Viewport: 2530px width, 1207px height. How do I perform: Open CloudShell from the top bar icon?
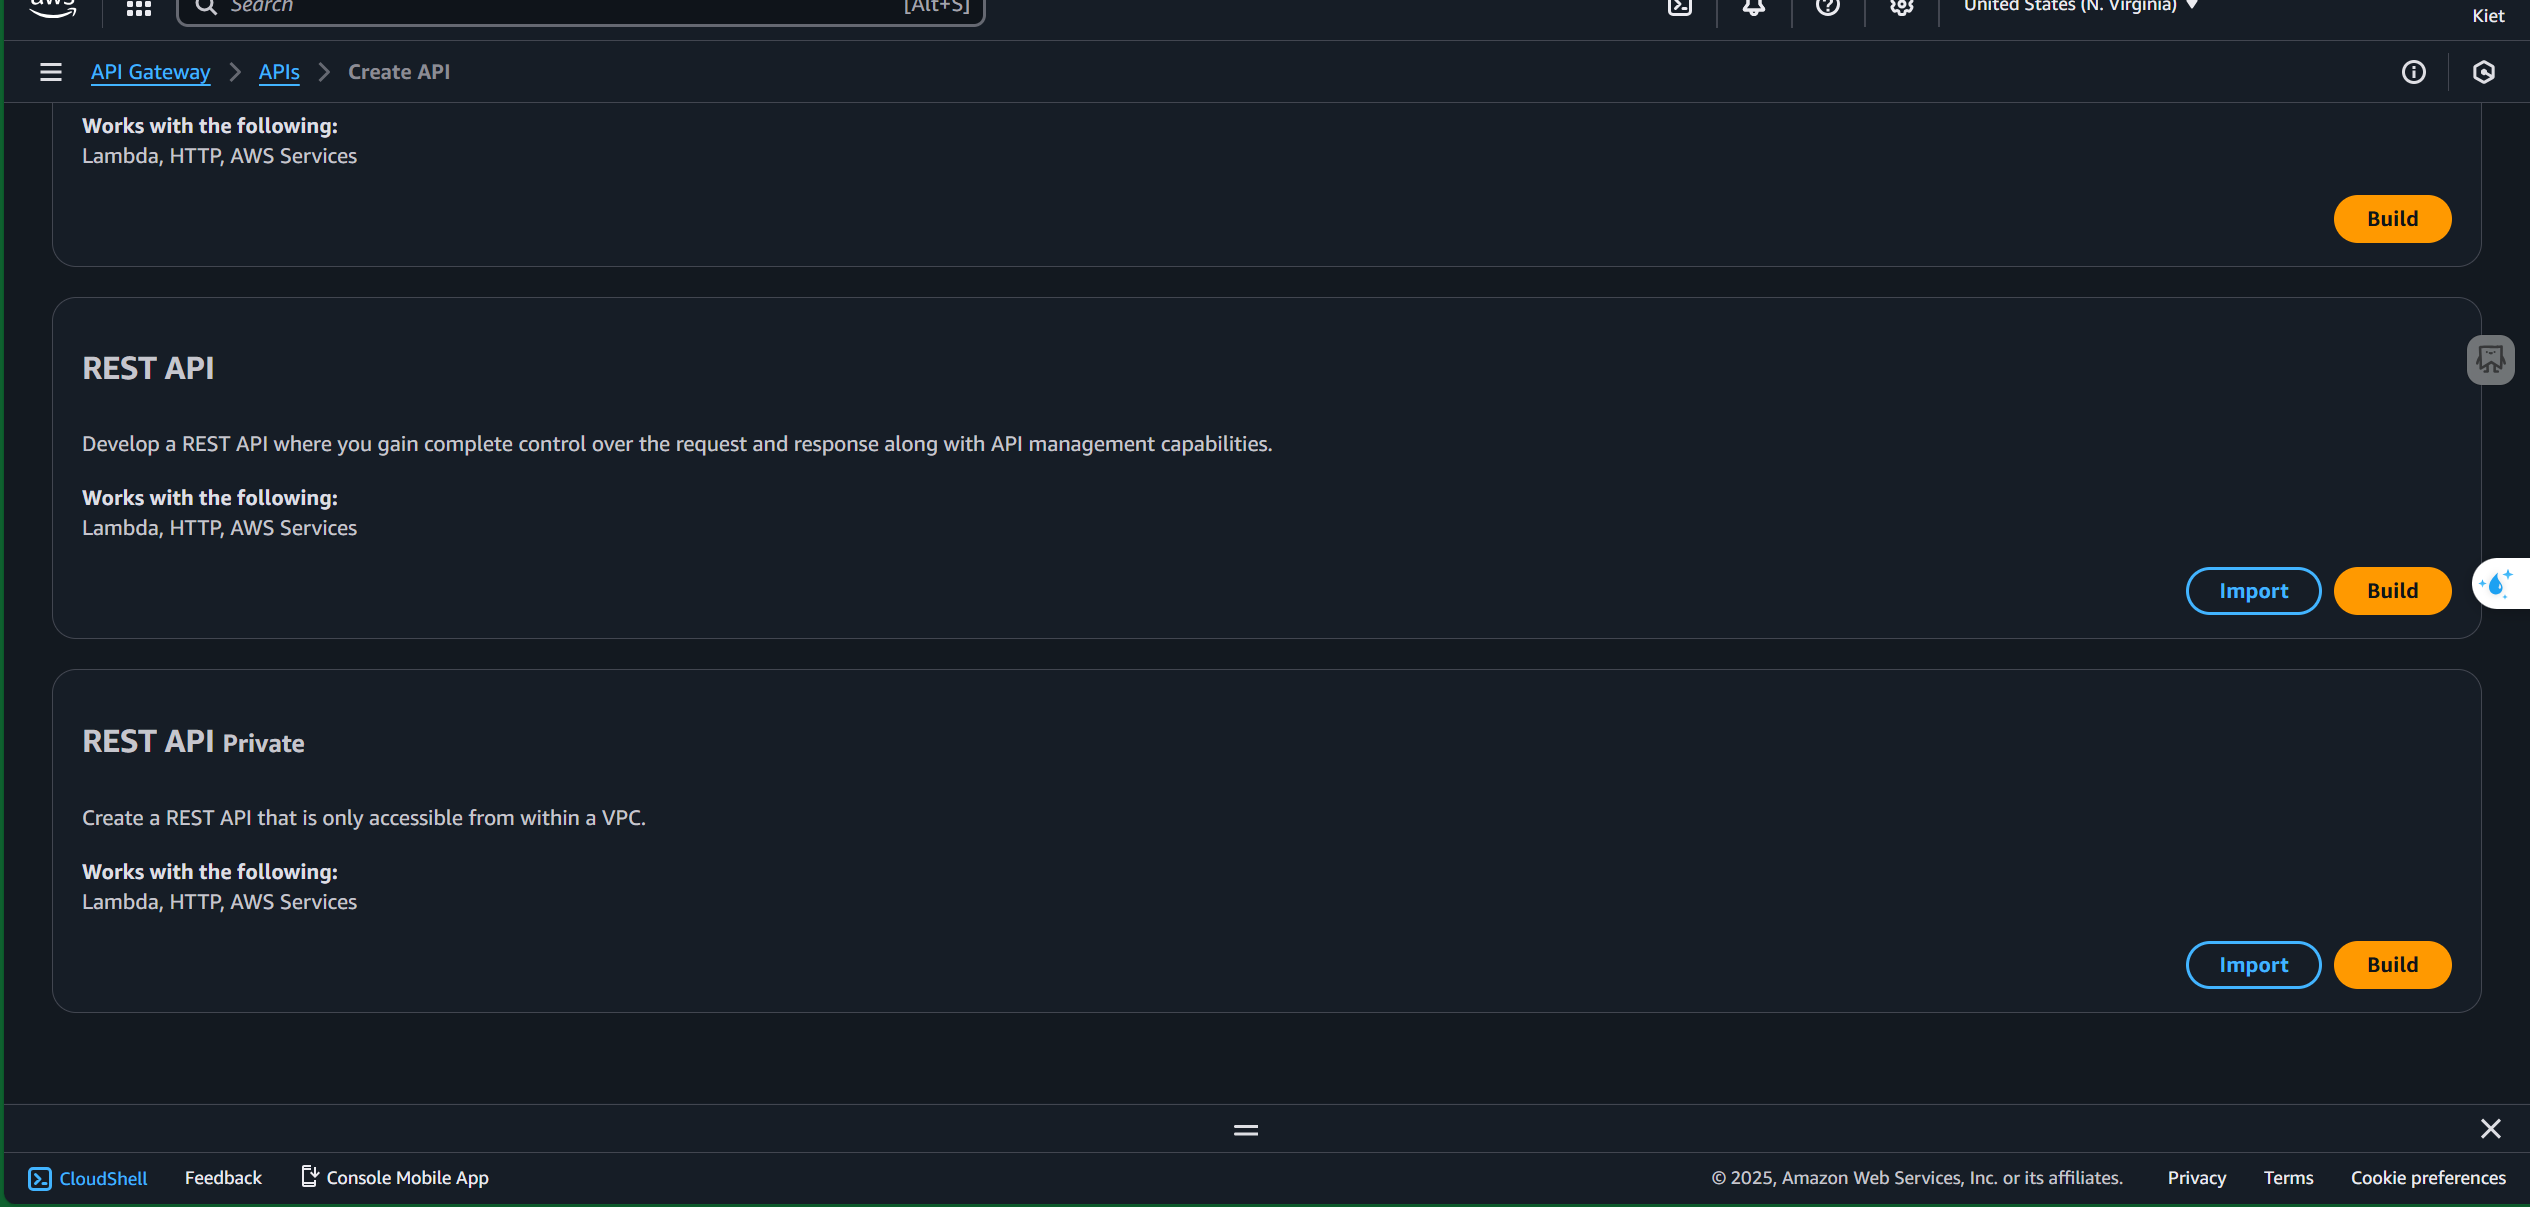1680,8
